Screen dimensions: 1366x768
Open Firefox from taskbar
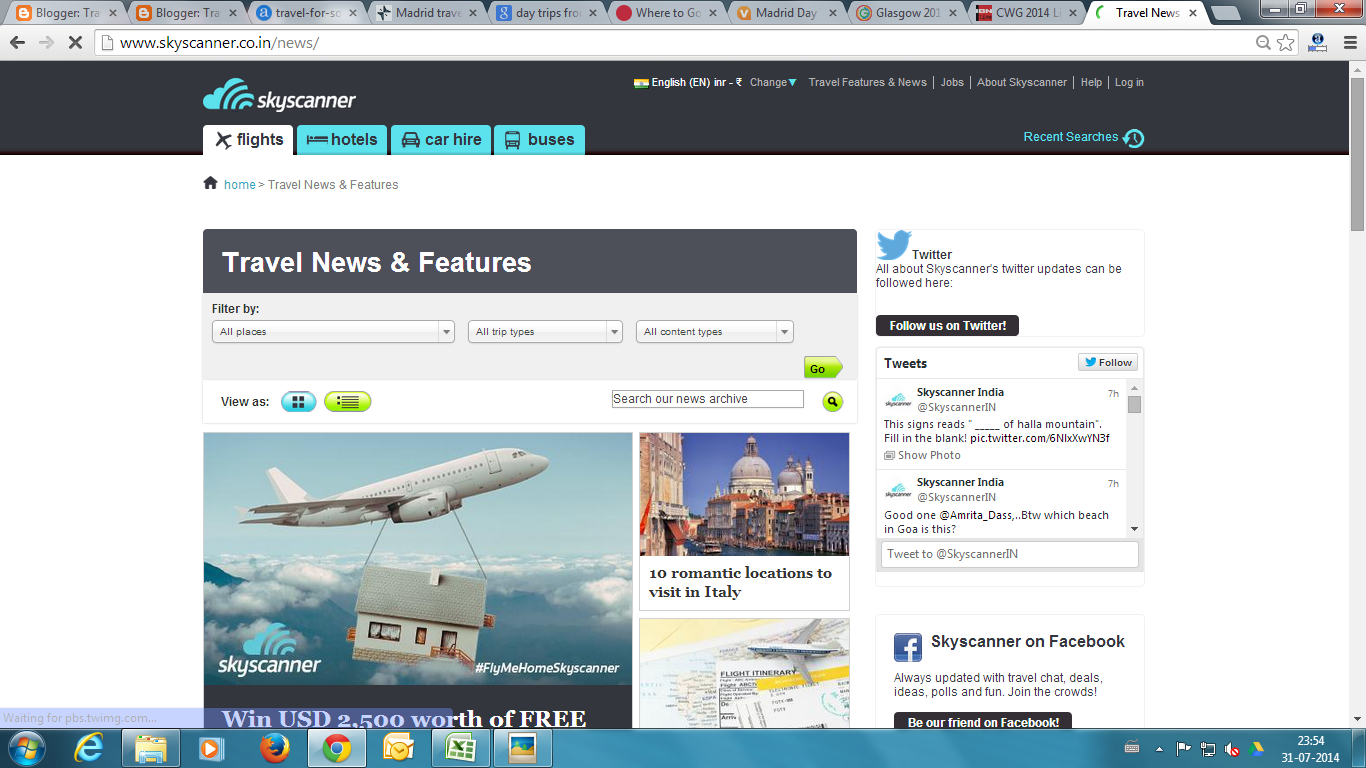point(274,748)
